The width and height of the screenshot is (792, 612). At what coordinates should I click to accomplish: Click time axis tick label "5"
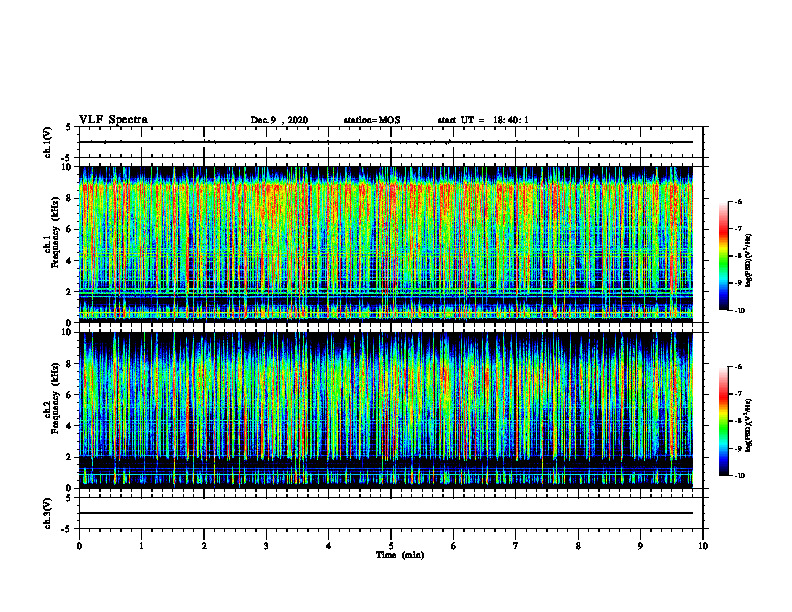coord(391,546)
